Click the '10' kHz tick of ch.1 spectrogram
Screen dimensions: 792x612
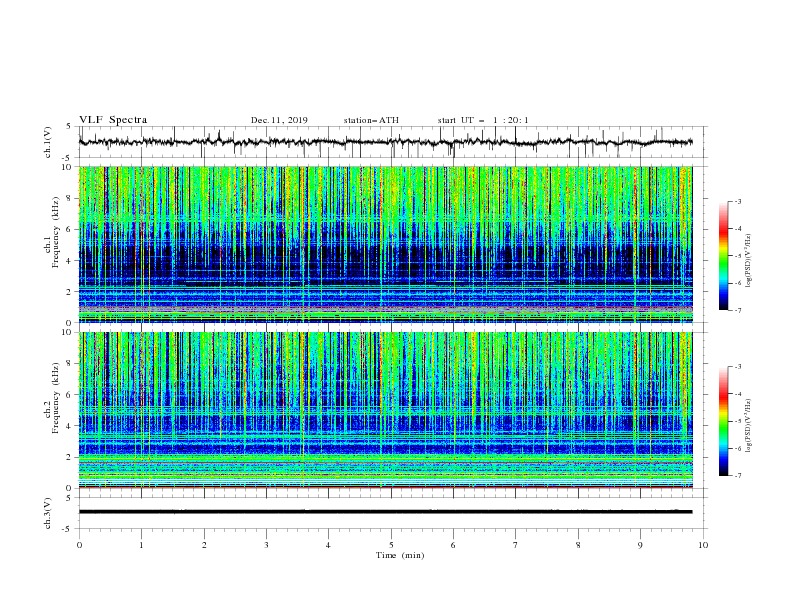[x=69, y=167]
